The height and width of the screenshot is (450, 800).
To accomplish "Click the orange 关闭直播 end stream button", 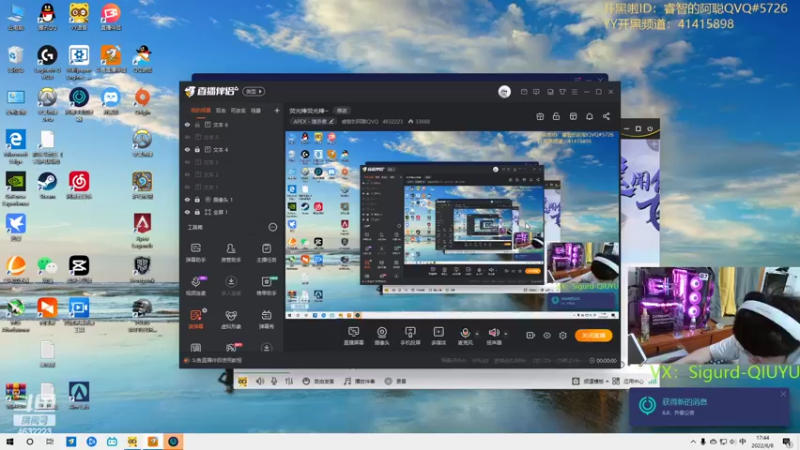I will [x=593, y=335].
